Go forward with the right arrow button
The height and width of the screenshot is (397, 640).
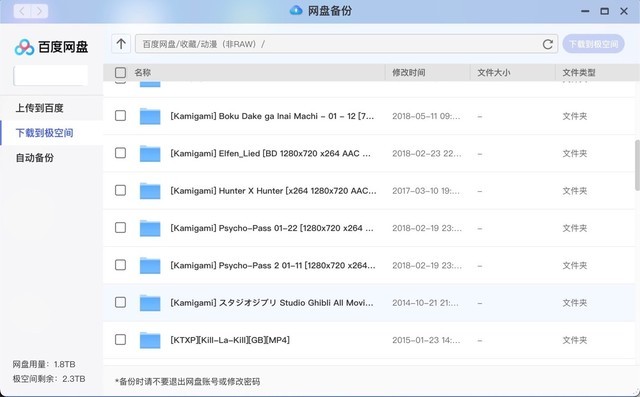tap(39, 11)
